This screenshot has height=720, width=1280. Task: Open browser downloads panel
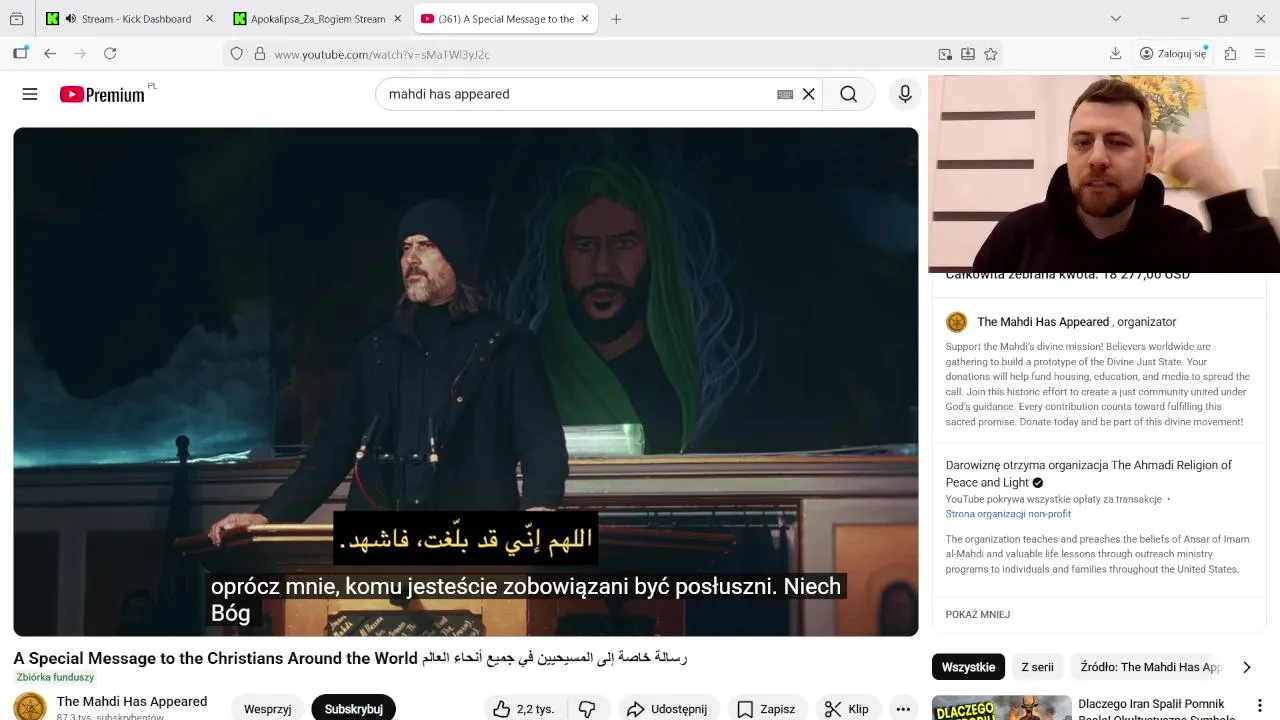coord(1115,54)
